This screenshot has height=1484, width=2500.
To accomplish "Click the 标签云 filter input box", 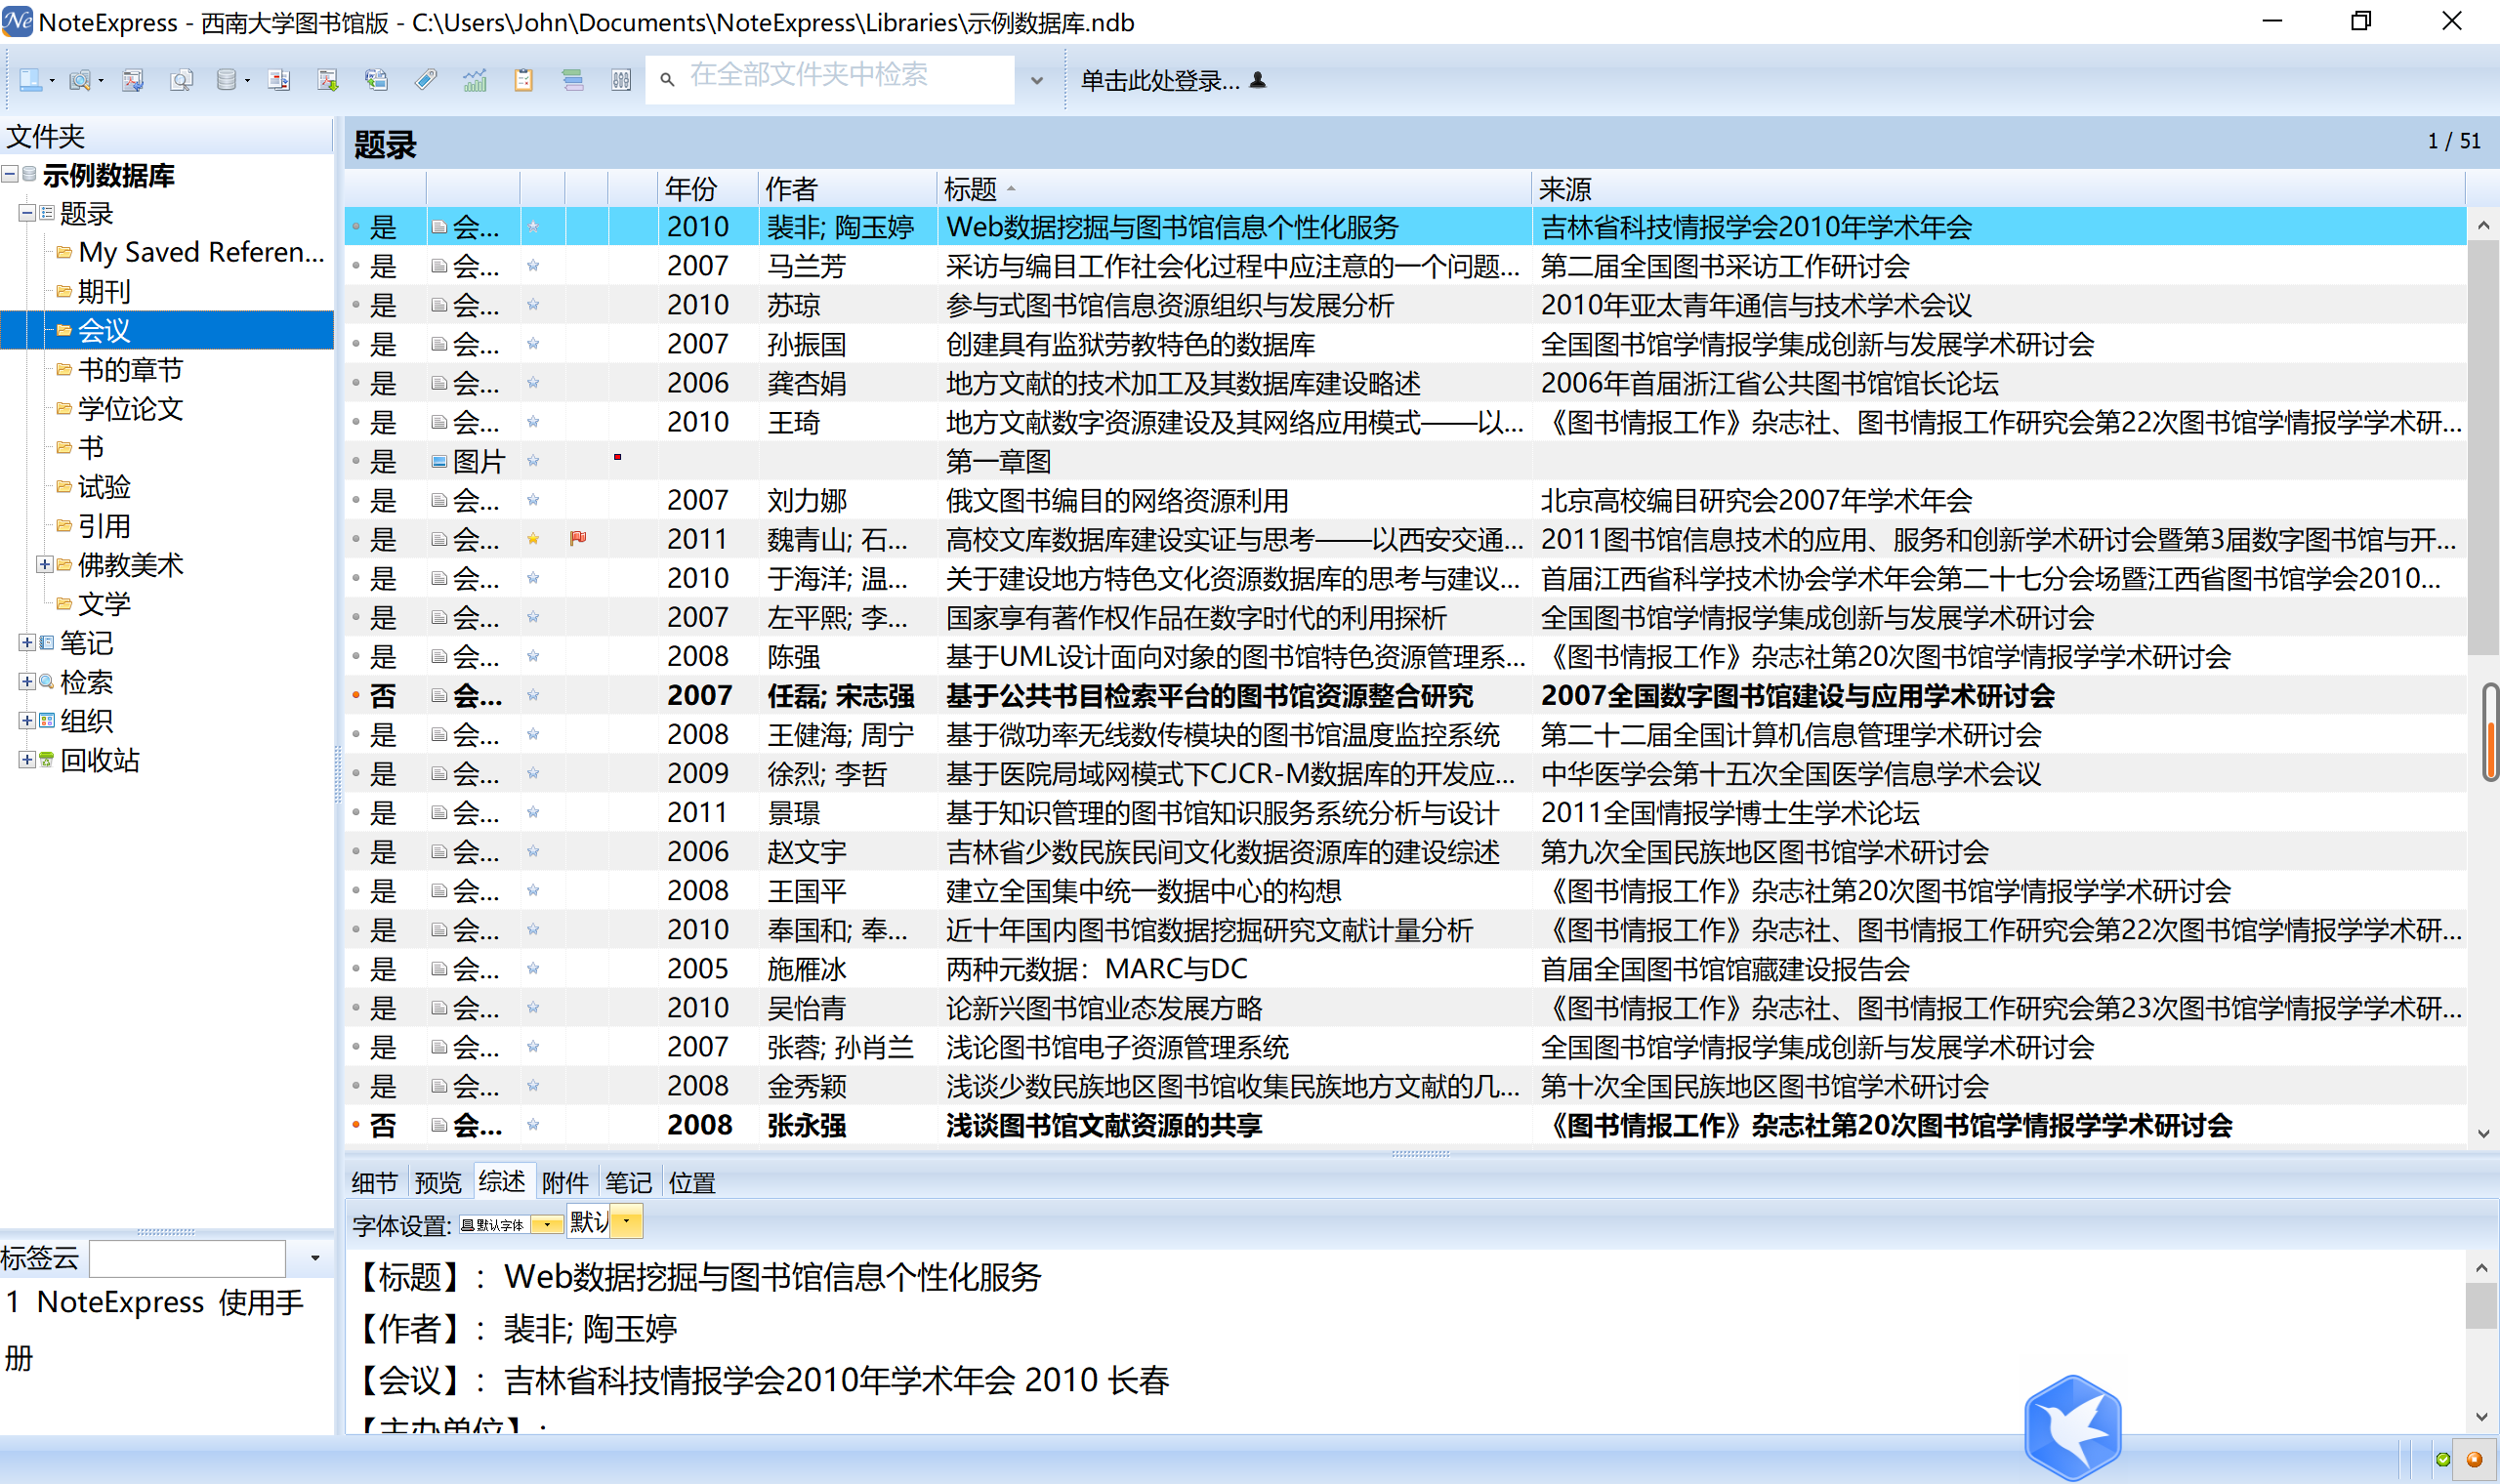I will pyautogui.click(x=187, y=1258).
